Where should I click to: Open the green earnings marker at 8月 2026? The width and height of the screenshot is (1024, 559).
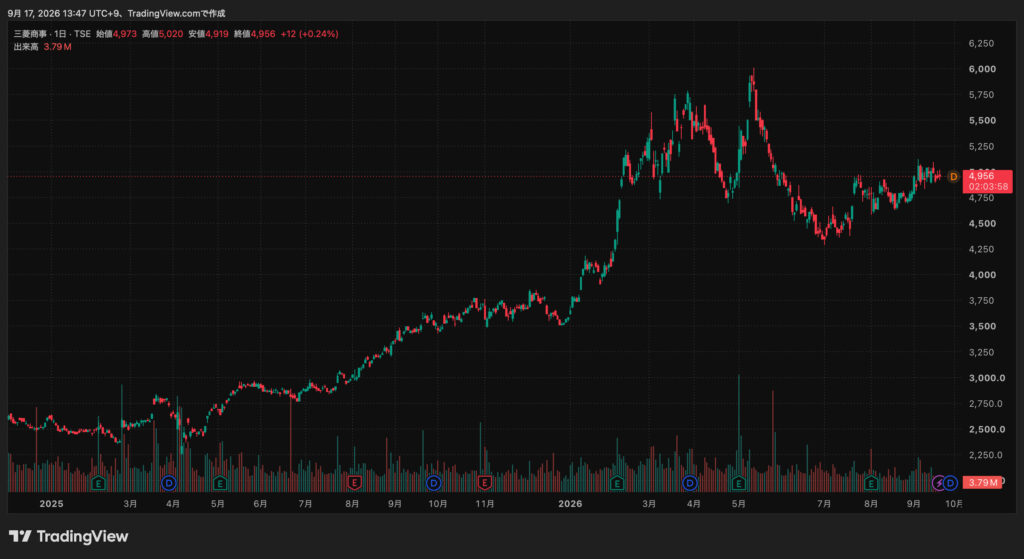(x=871, y=483)
